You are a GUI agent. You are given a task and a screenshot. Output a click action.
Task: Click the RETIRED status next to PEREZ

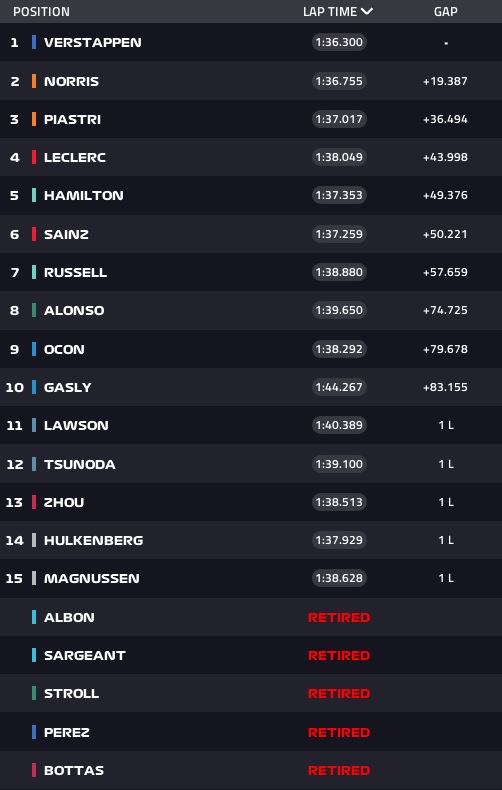[x=339, y=732]
